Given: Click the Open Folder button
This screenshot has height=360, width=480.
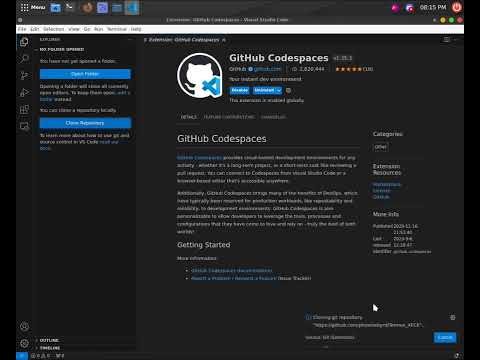Looking at the screenshot, I should [x=85, y=74].
